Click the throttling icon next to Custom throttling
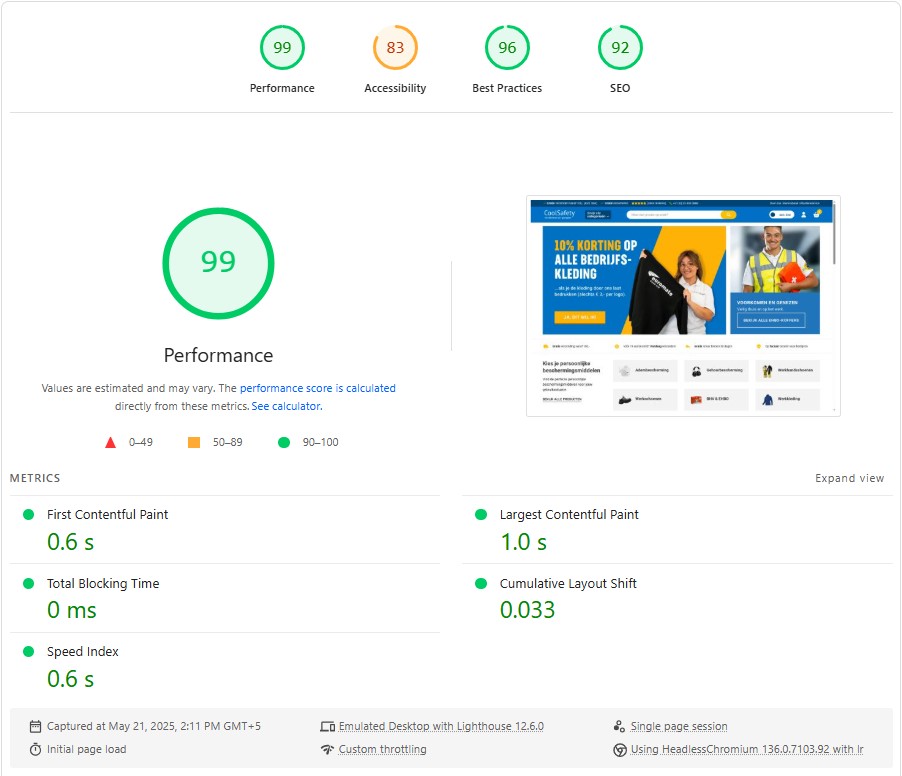The image size is (902, 776). point(327,749)
